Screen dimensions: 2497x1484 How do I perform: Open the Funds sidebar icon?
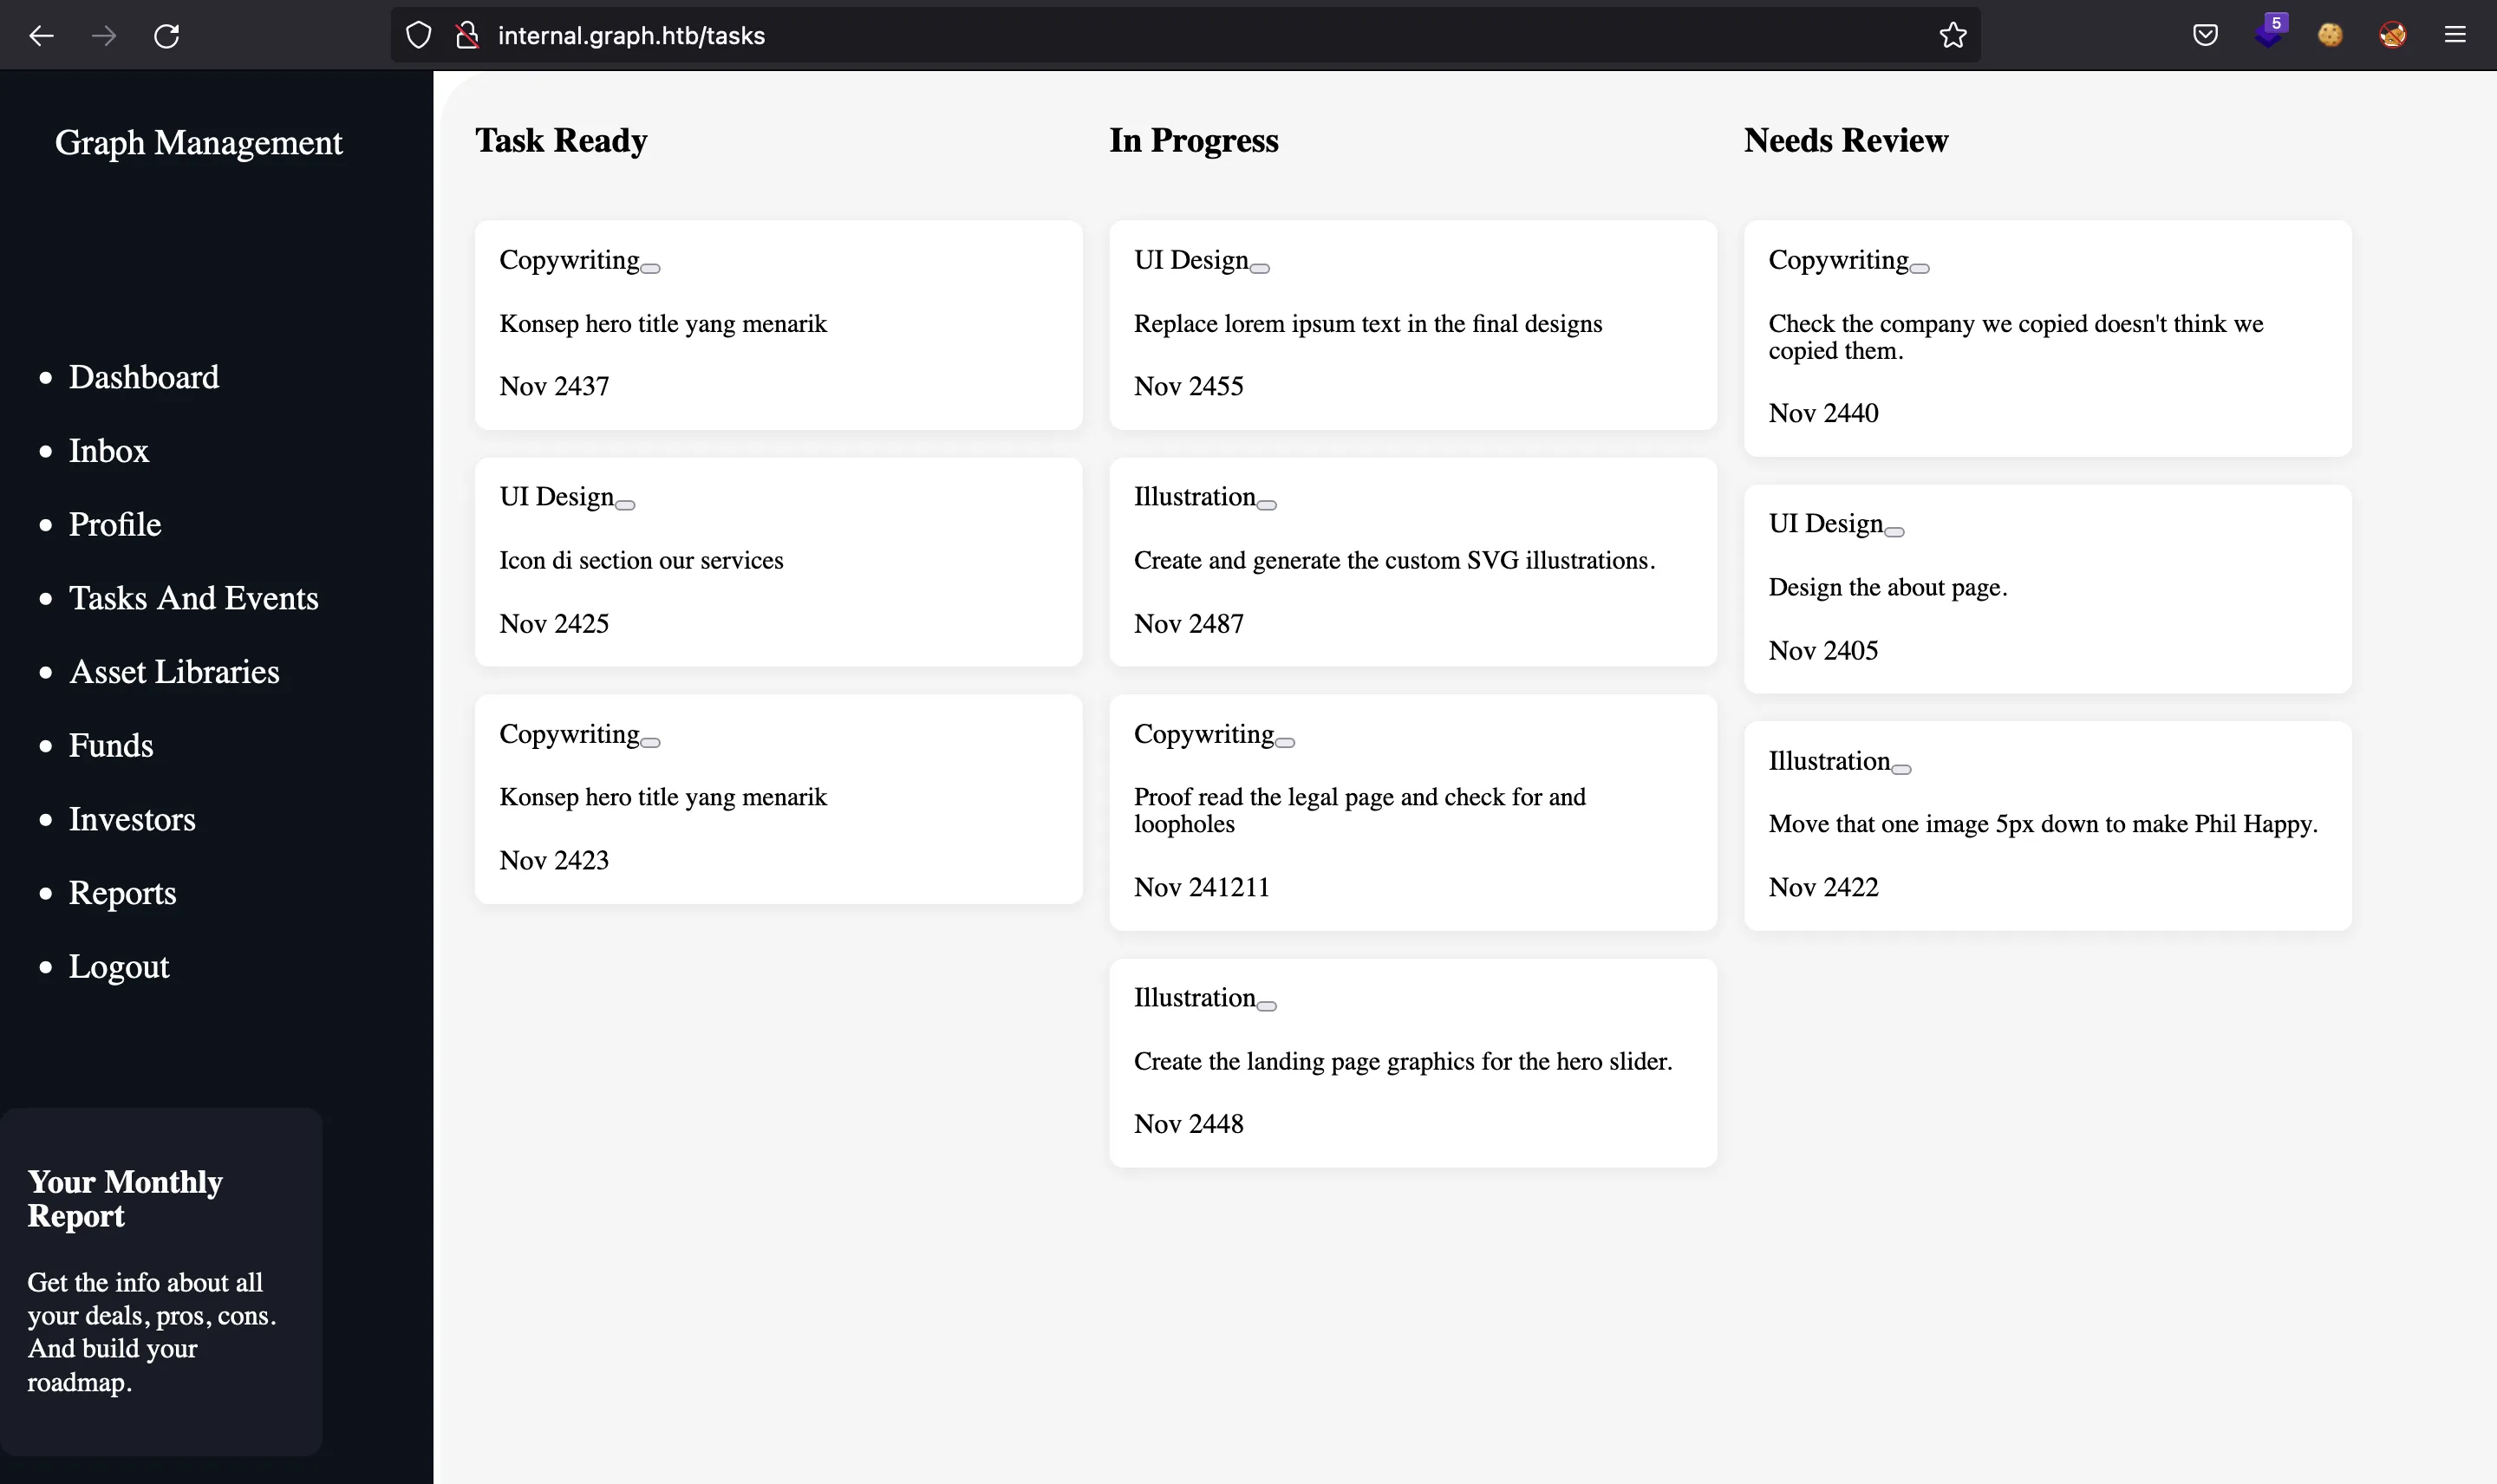click(109, 742)
